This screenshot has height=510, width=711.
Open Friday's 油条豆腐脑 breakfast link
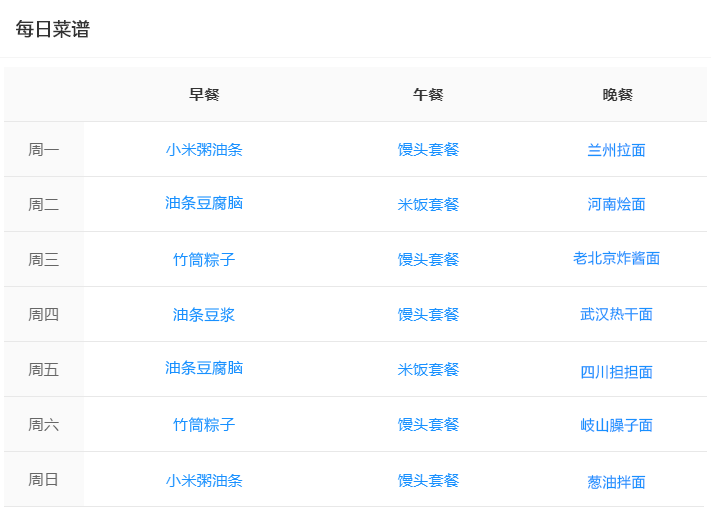(204, 368)
